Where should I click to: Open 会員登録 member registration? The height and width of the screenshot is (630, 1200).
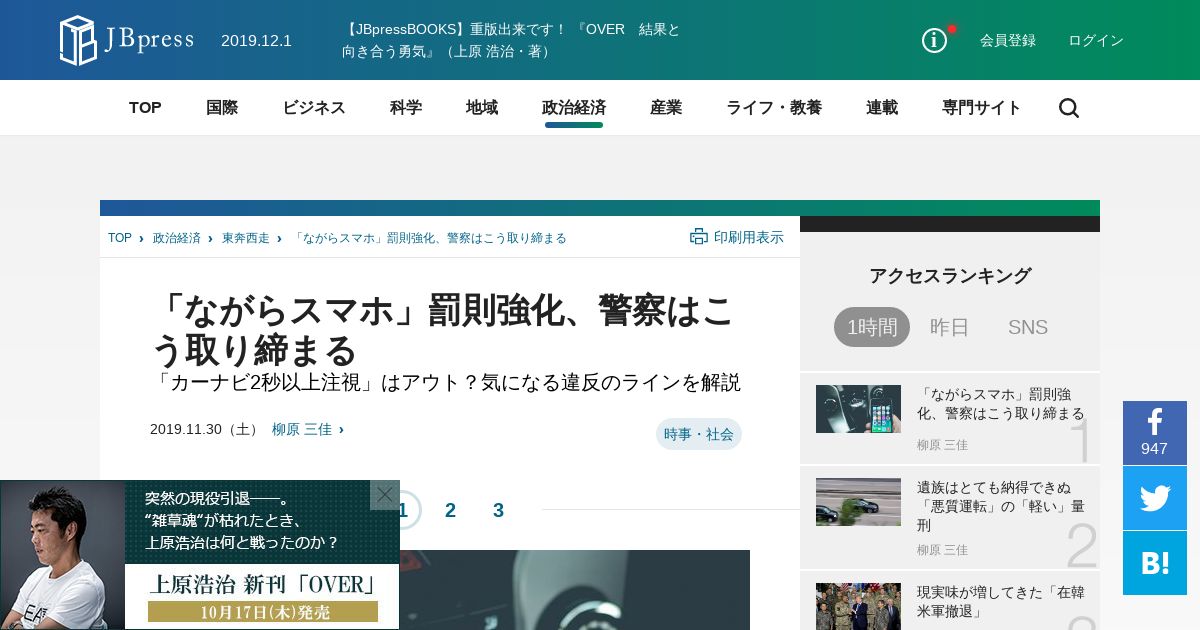1008,40
